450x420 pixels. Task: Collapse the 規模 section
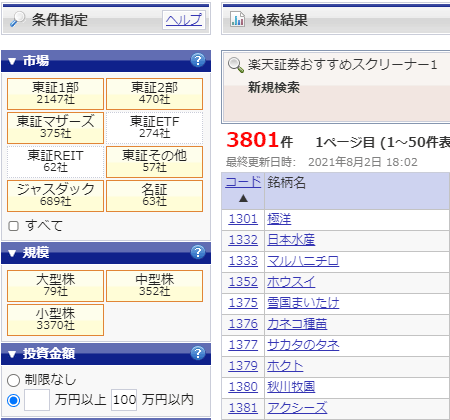pyautogui.click(x=12, y=253)
